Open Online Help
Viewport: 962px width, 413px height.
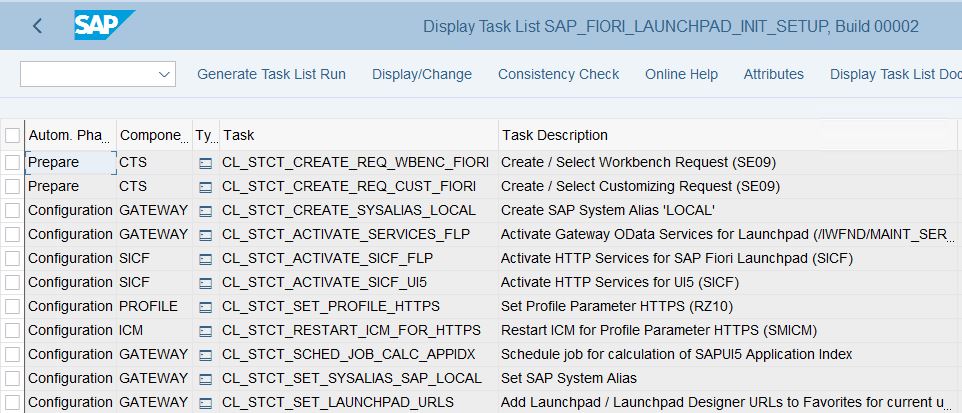pyautogui.click(x=681, y=74)
